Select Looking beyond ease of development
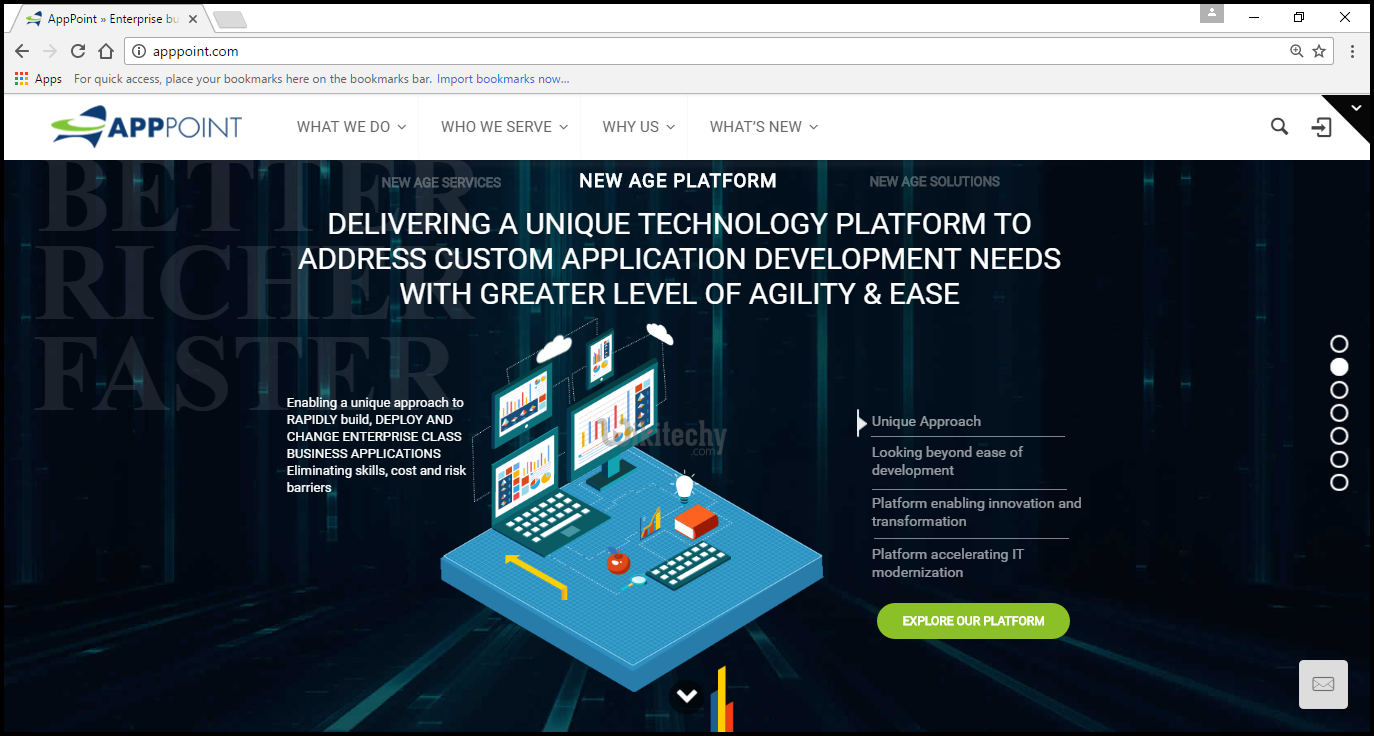Image resolution: width=1374 pixels, height=736 pixels. click(947, 461)
